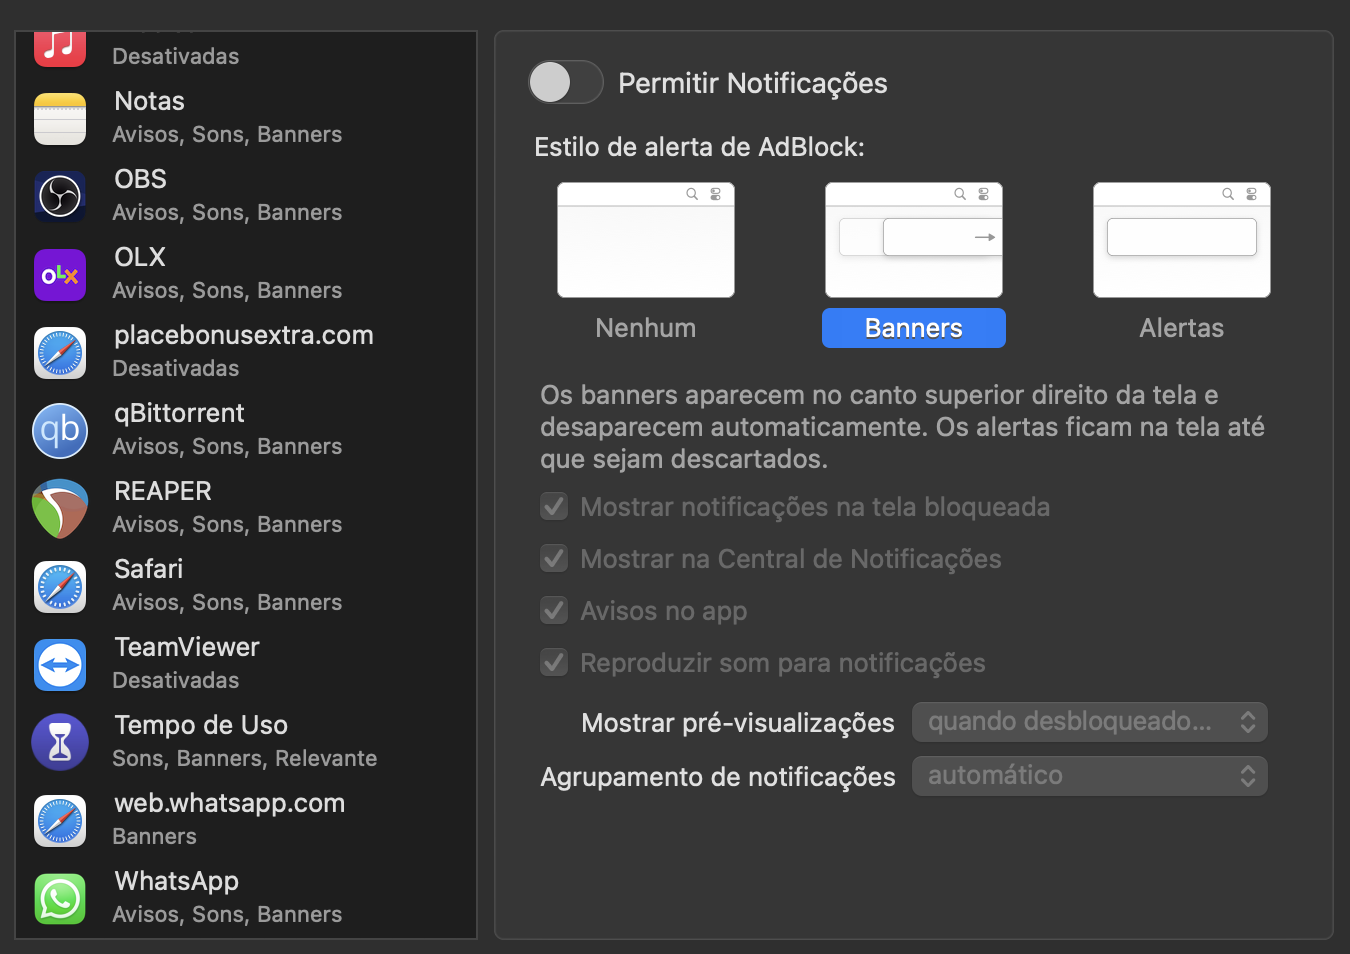Image resolution: width=1350 pixels, height=954 pixels.
Task: Toggle Mostrar na Central de Notificações checkbox
Action: [x=554, y=558]
